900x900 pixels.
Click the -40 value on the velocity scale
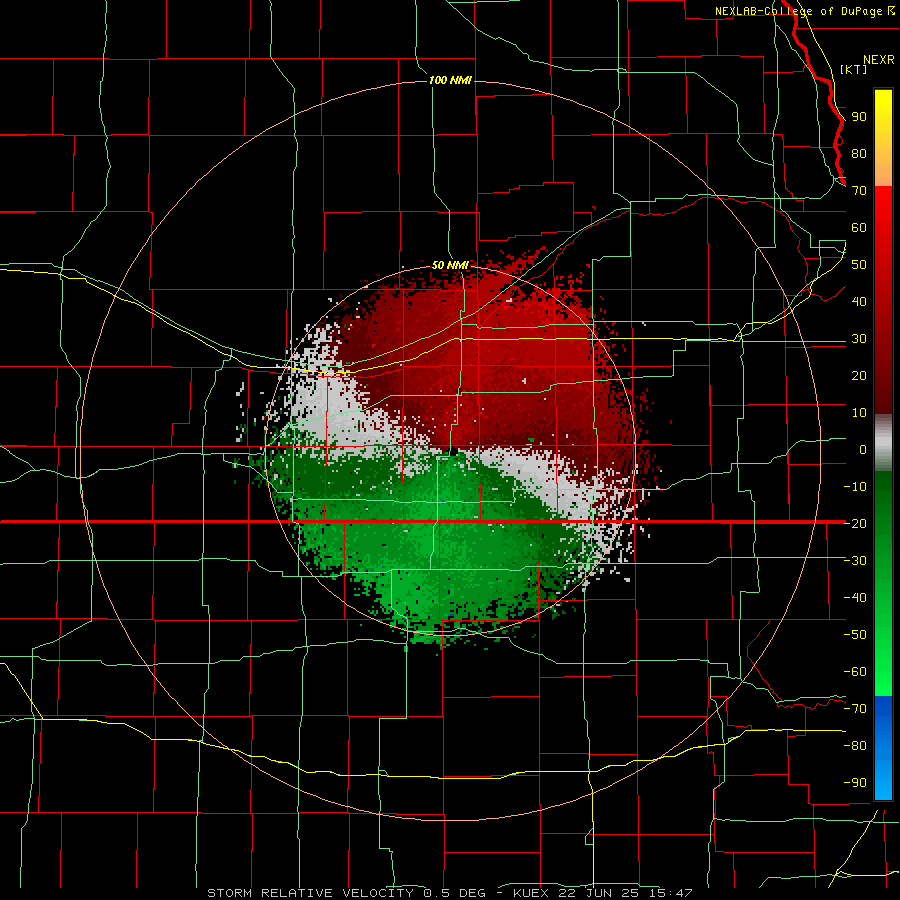[855, 598]
